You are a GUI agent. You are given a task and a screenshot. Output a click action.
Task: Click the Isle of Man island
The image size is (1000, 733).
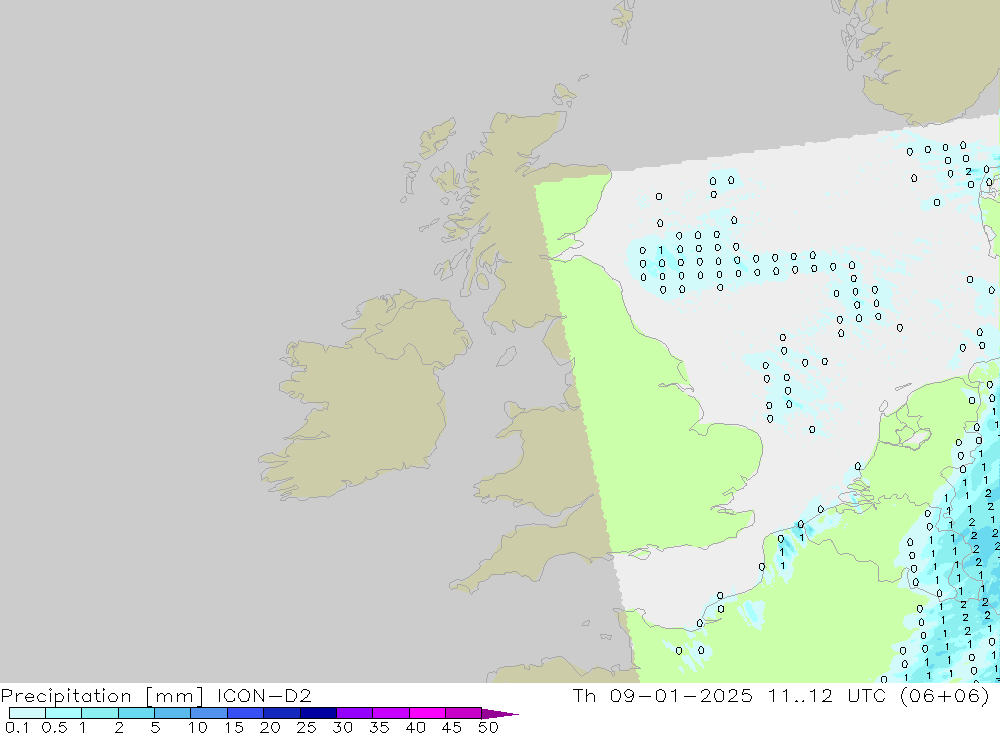point(506,355)
